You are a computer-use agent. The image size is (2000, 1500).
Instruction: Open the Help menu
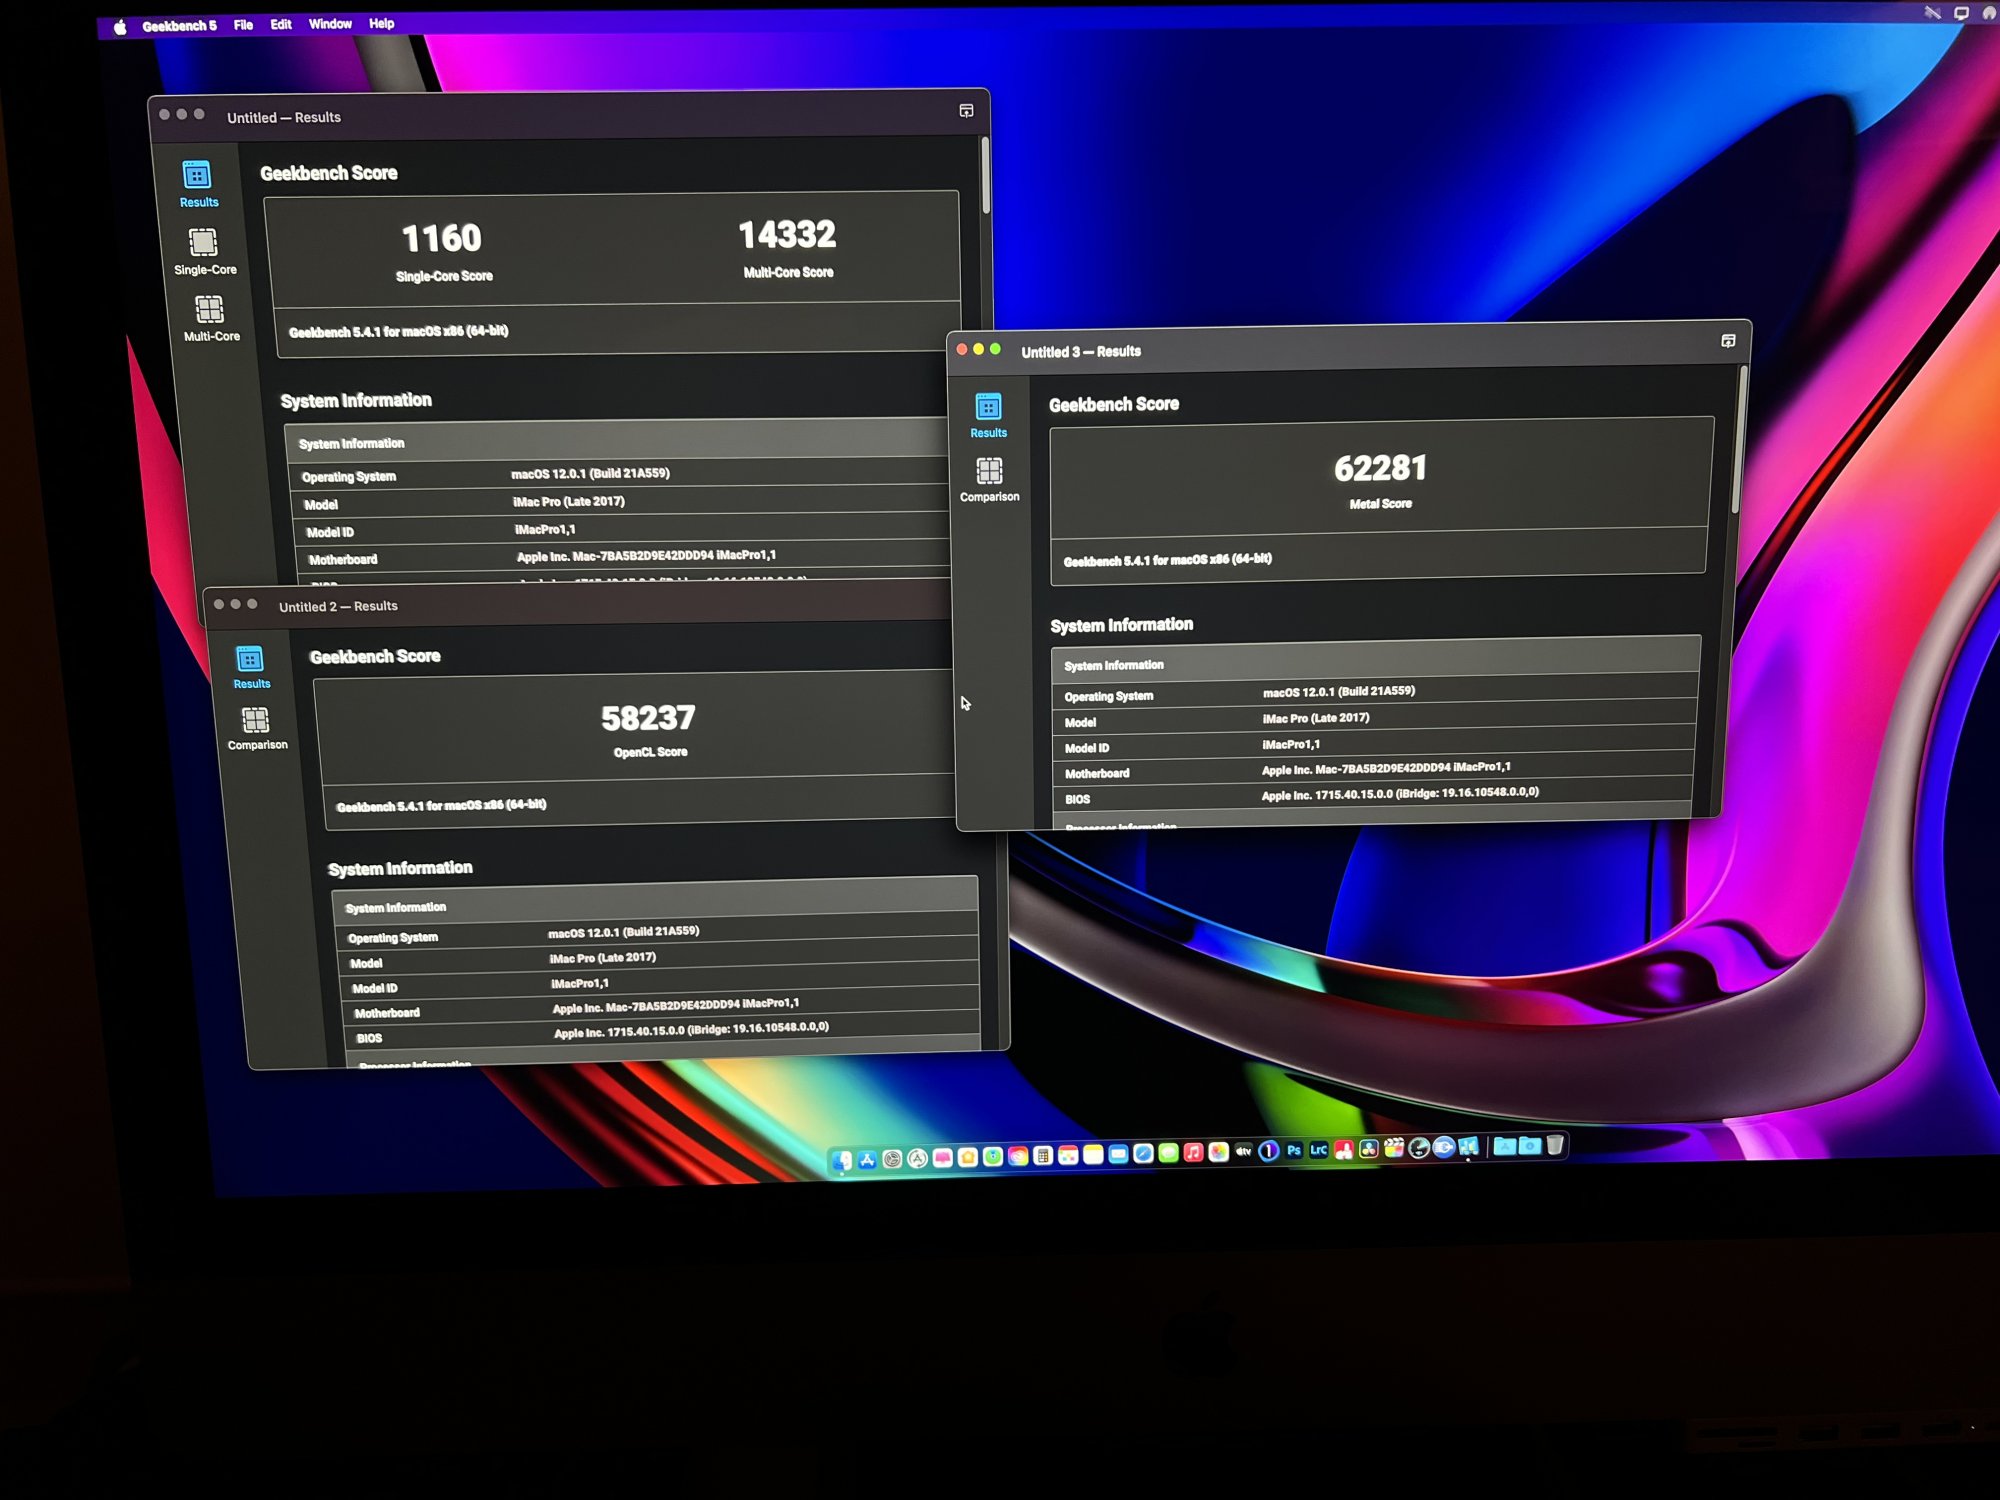(381, 23)
